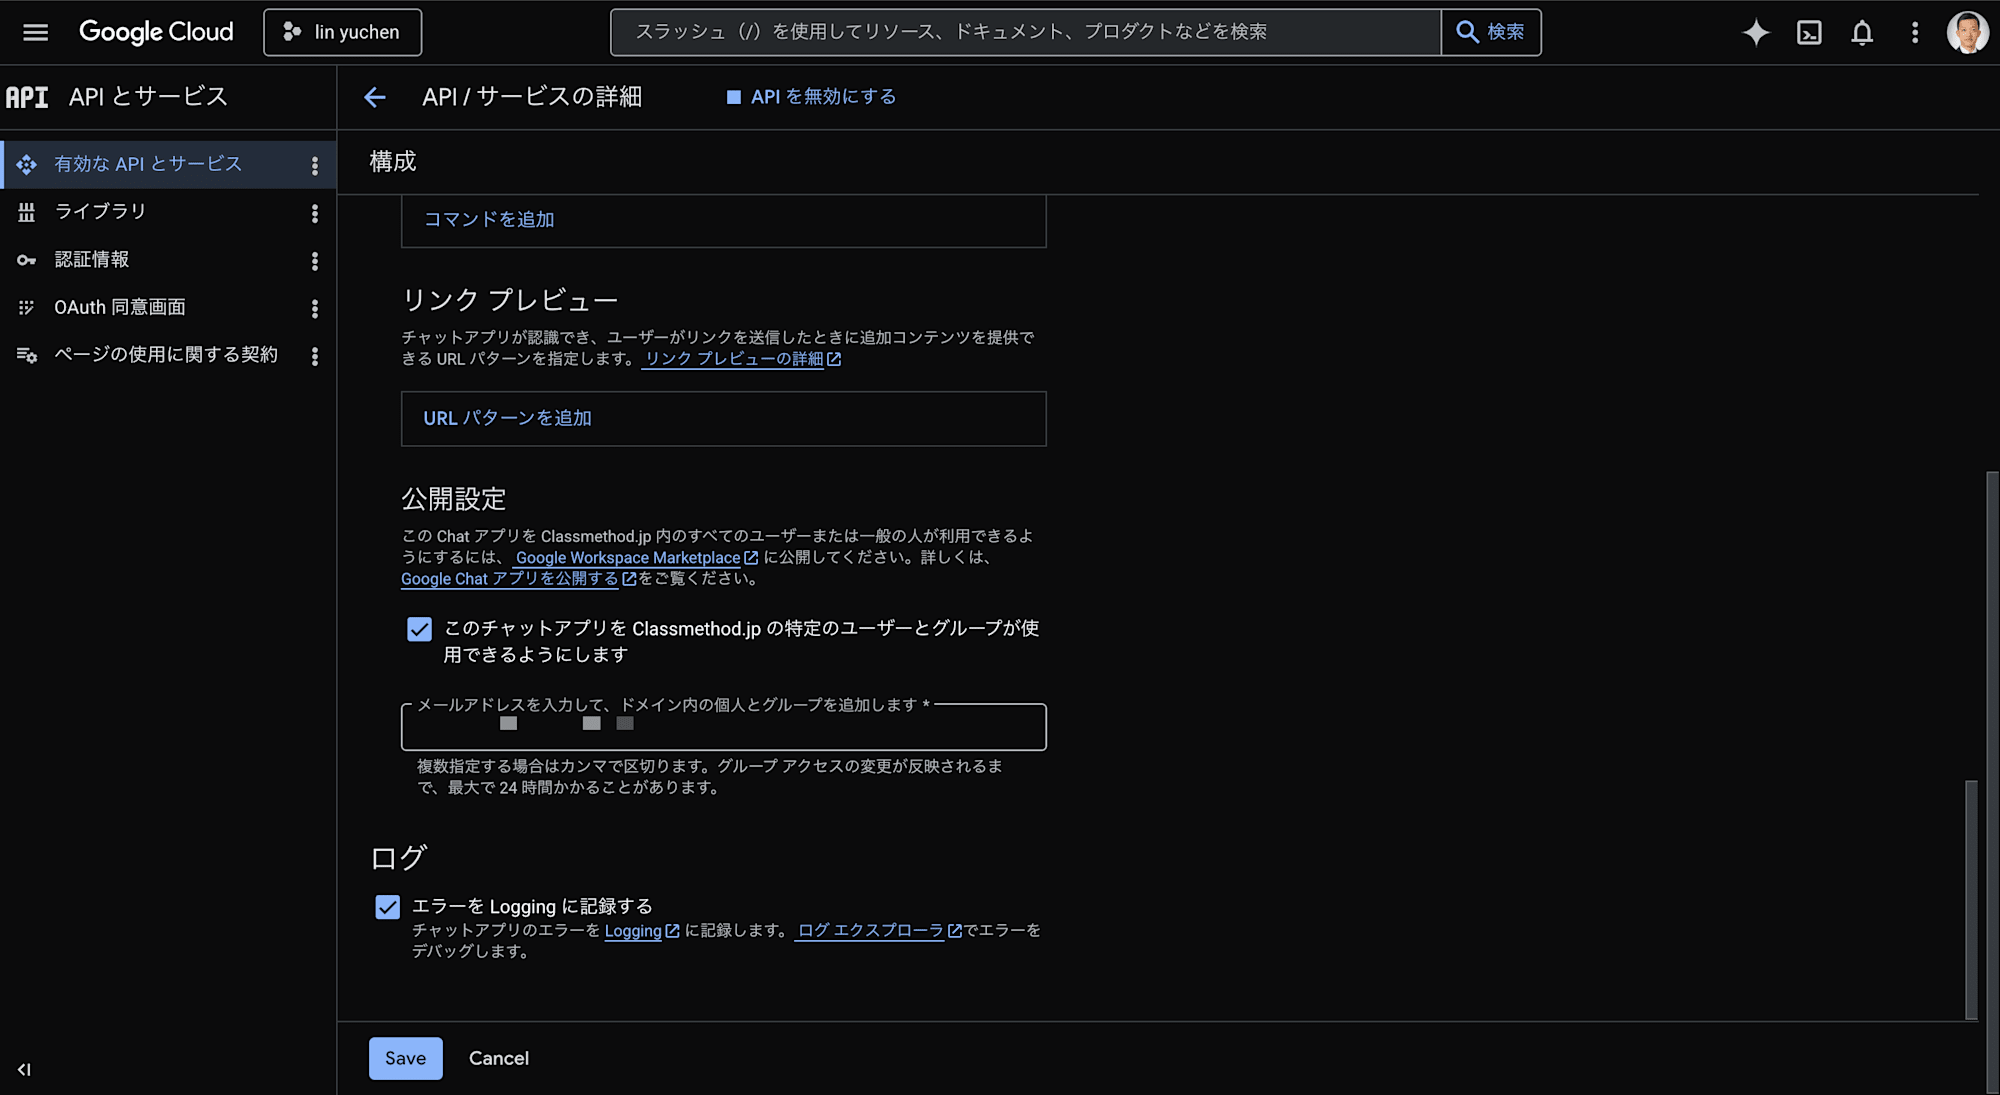
Task: Click the 構成 section heading
Action: click(392, 161)
